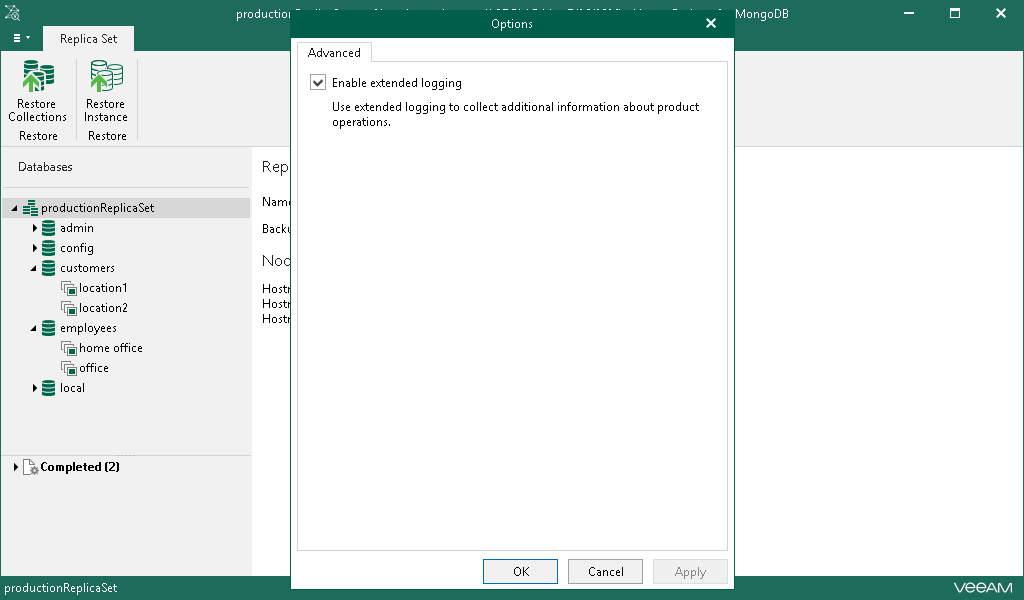This screenshot has height=600, width=1024.
Task: Select the local database label
Action: [72, 388]
